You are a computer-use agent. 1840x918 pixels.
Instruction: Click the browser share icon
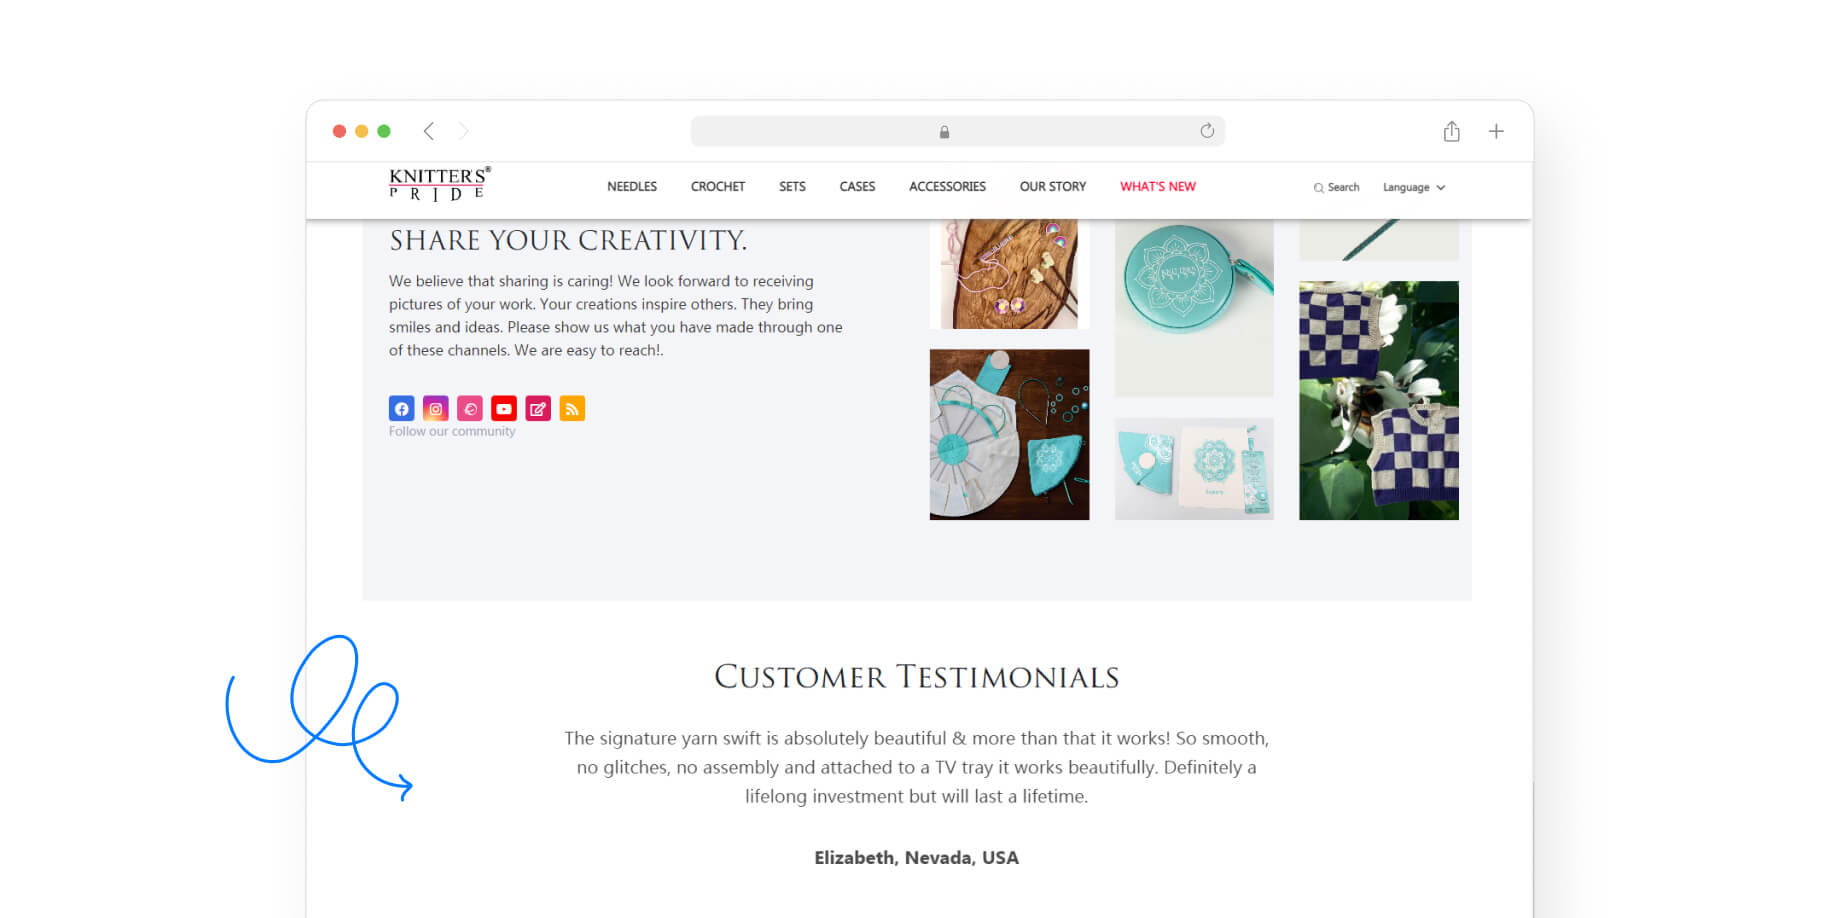(1451, 131)
